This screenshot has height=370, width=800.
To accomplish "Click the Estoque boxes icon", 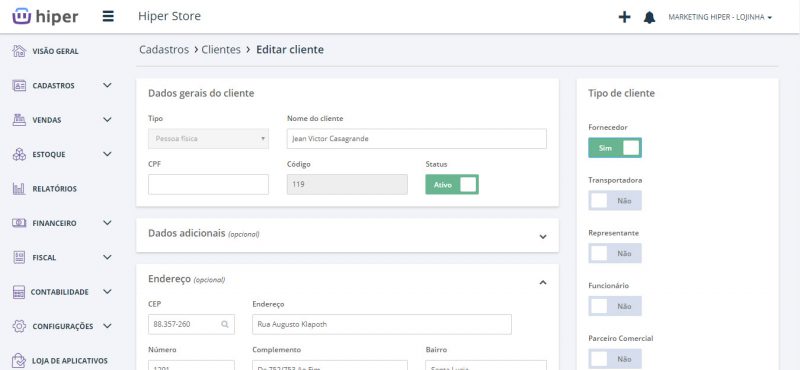I will 19,154.
